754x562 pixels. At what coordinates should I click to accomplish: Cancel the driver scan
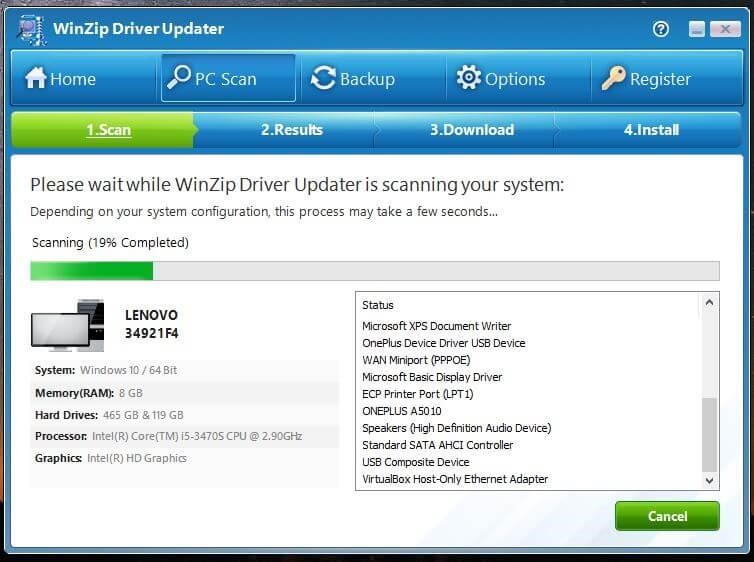(667, 516)
